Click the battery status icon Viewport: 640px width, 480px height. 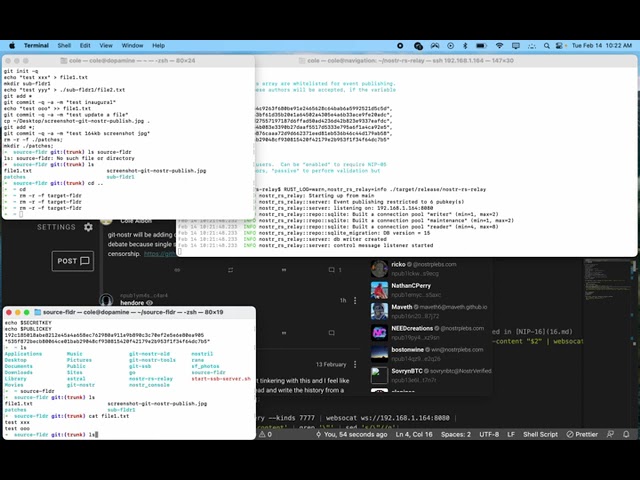481,46
